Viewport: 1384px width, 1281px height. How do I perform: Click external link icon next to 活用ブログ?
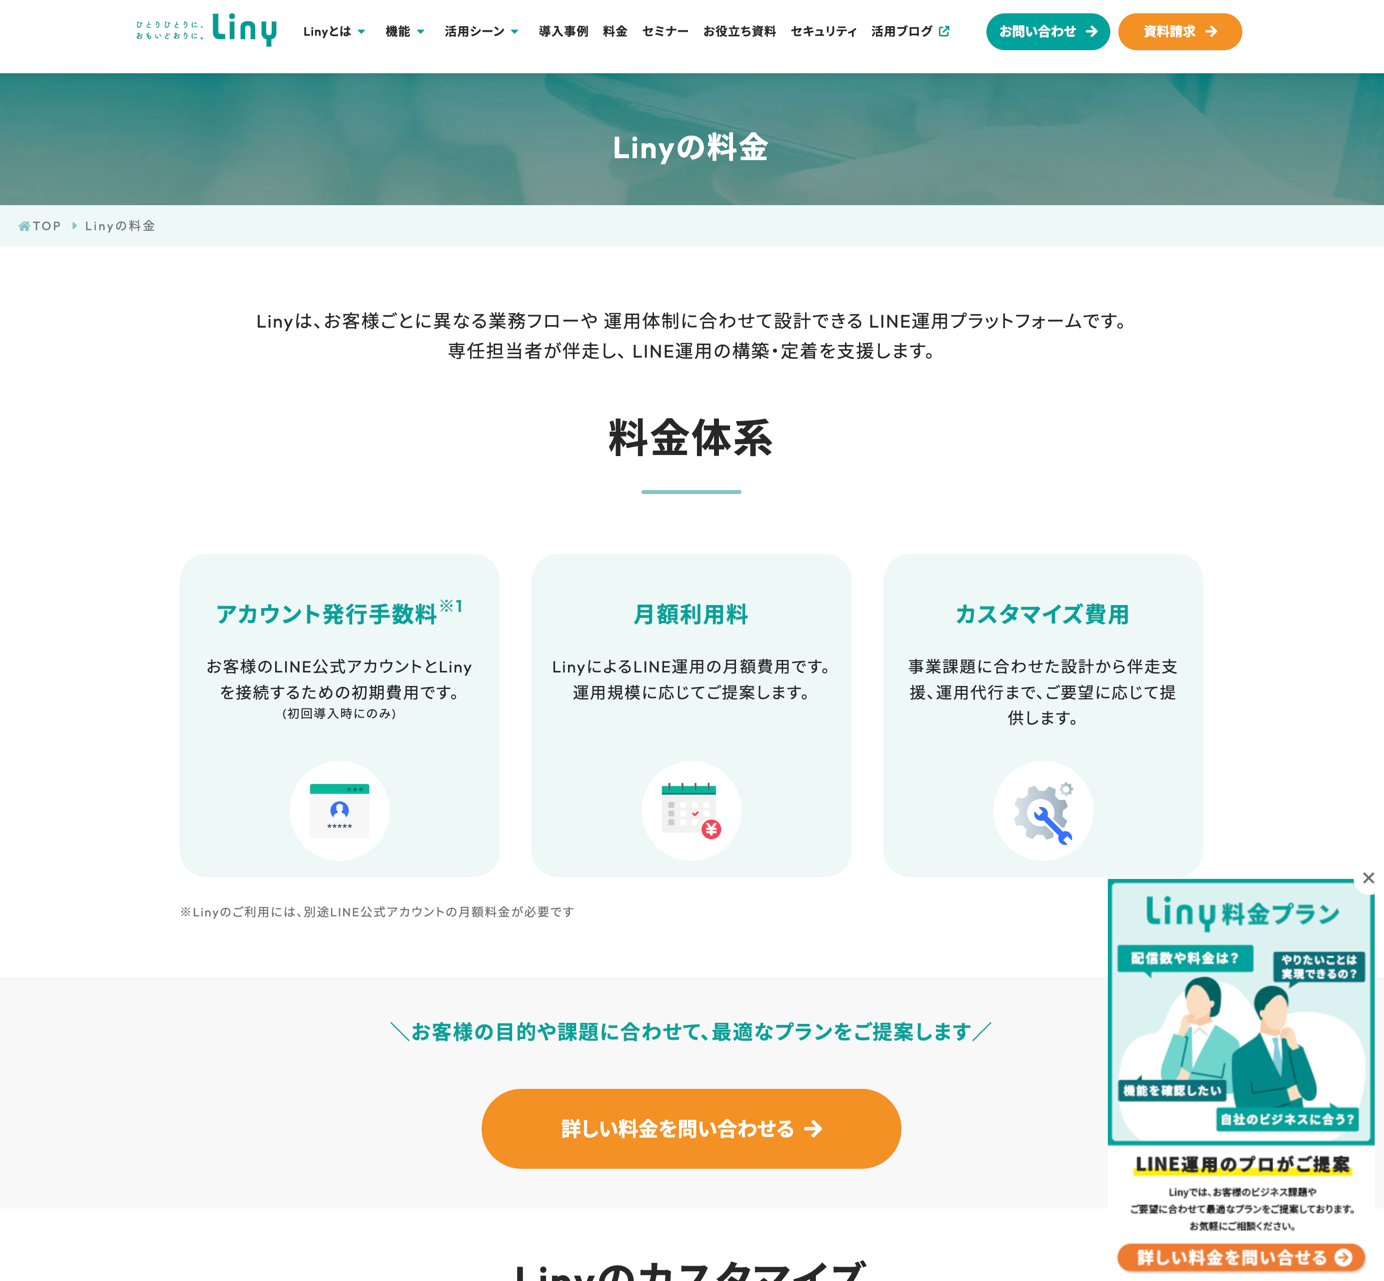[944, 31]
